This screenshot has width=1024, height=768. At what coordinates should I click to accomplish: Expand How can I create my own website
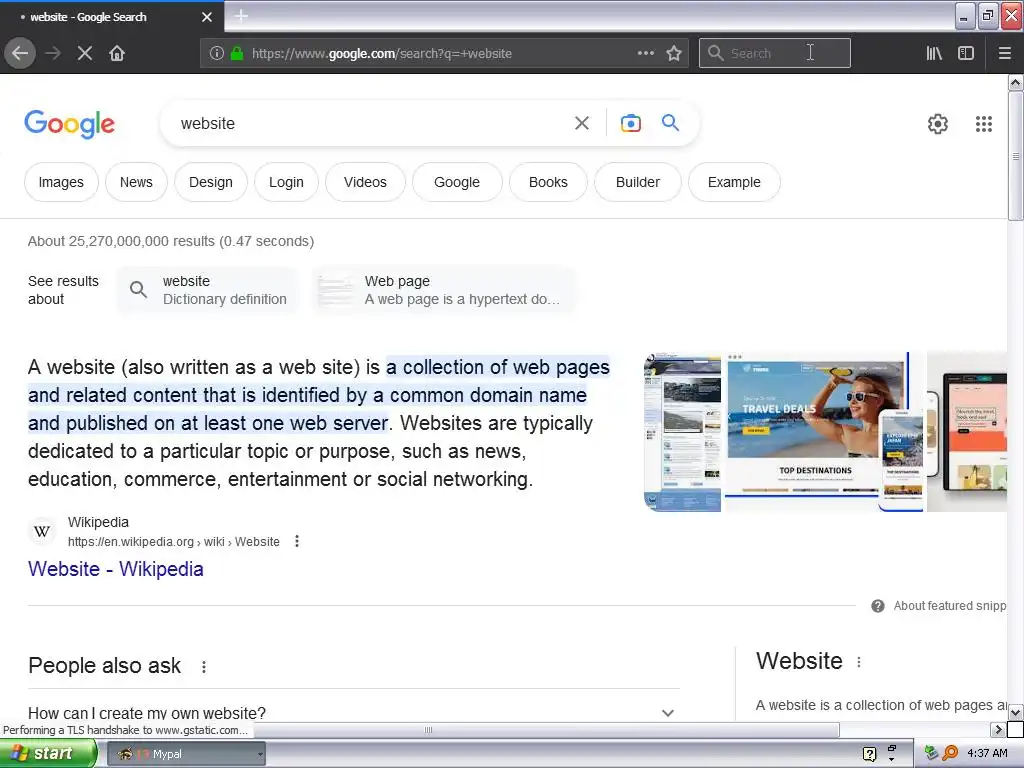[x=353, y=712]
